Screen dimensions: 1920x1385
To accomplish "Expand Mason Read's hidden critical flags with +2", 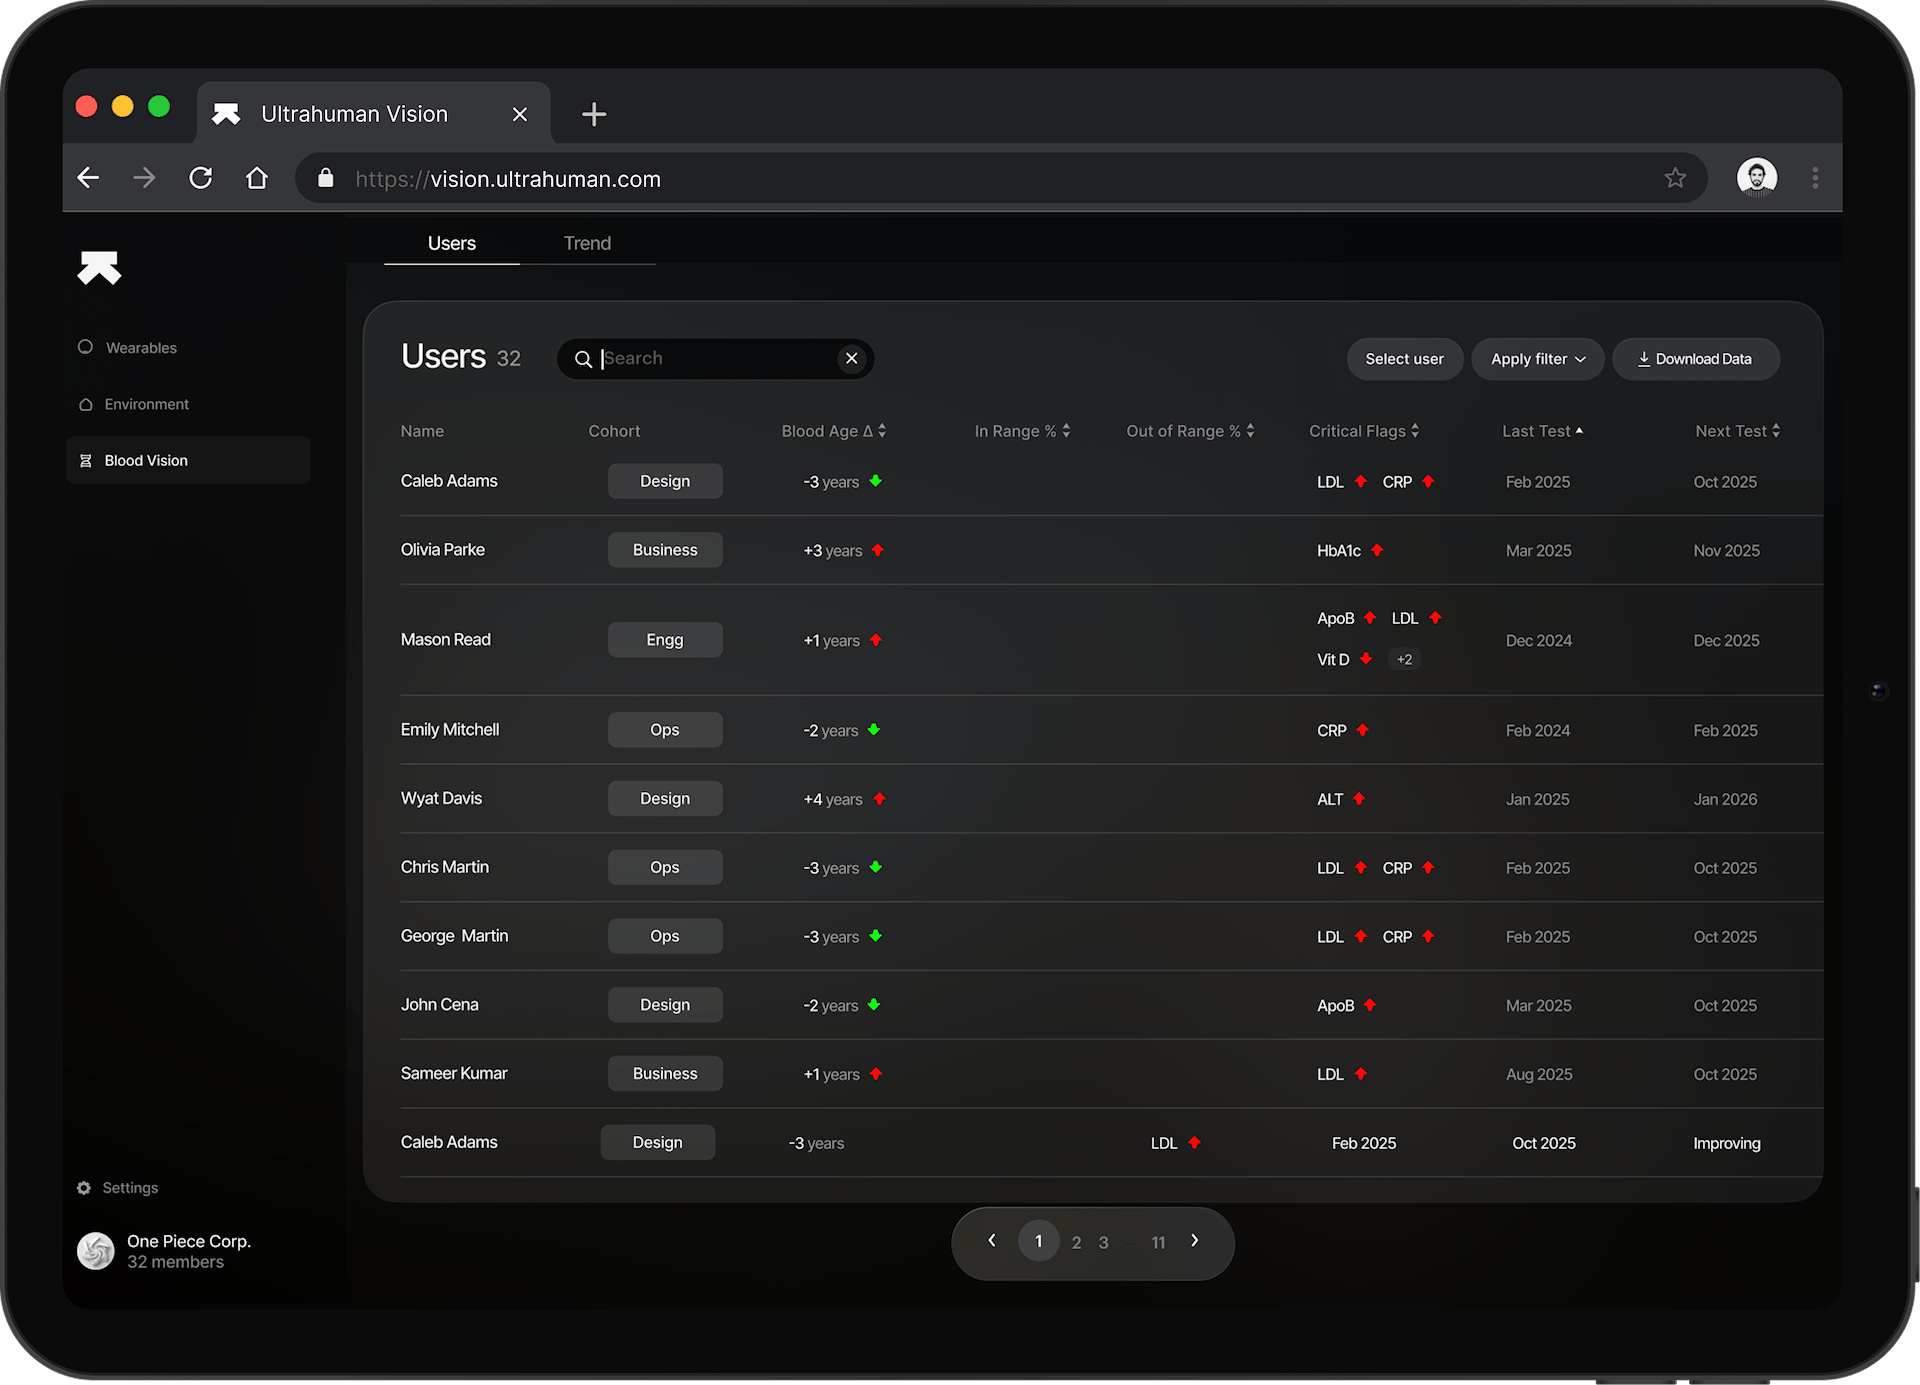I will click(1404, 658).
